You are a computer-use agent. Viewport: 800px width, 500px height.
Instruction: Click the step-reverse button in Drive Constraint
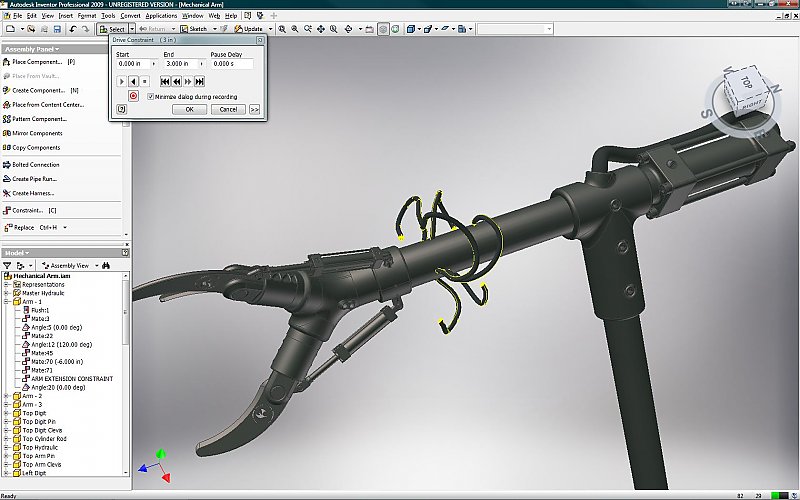click(177, 81)
